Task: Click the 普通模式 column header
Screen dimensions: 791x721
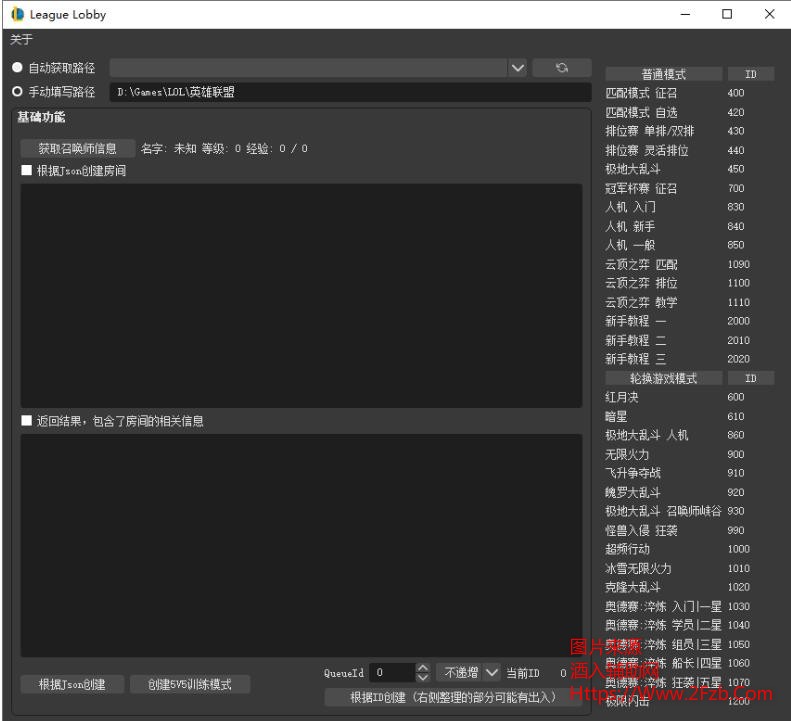Action: [x=664, y=74]
